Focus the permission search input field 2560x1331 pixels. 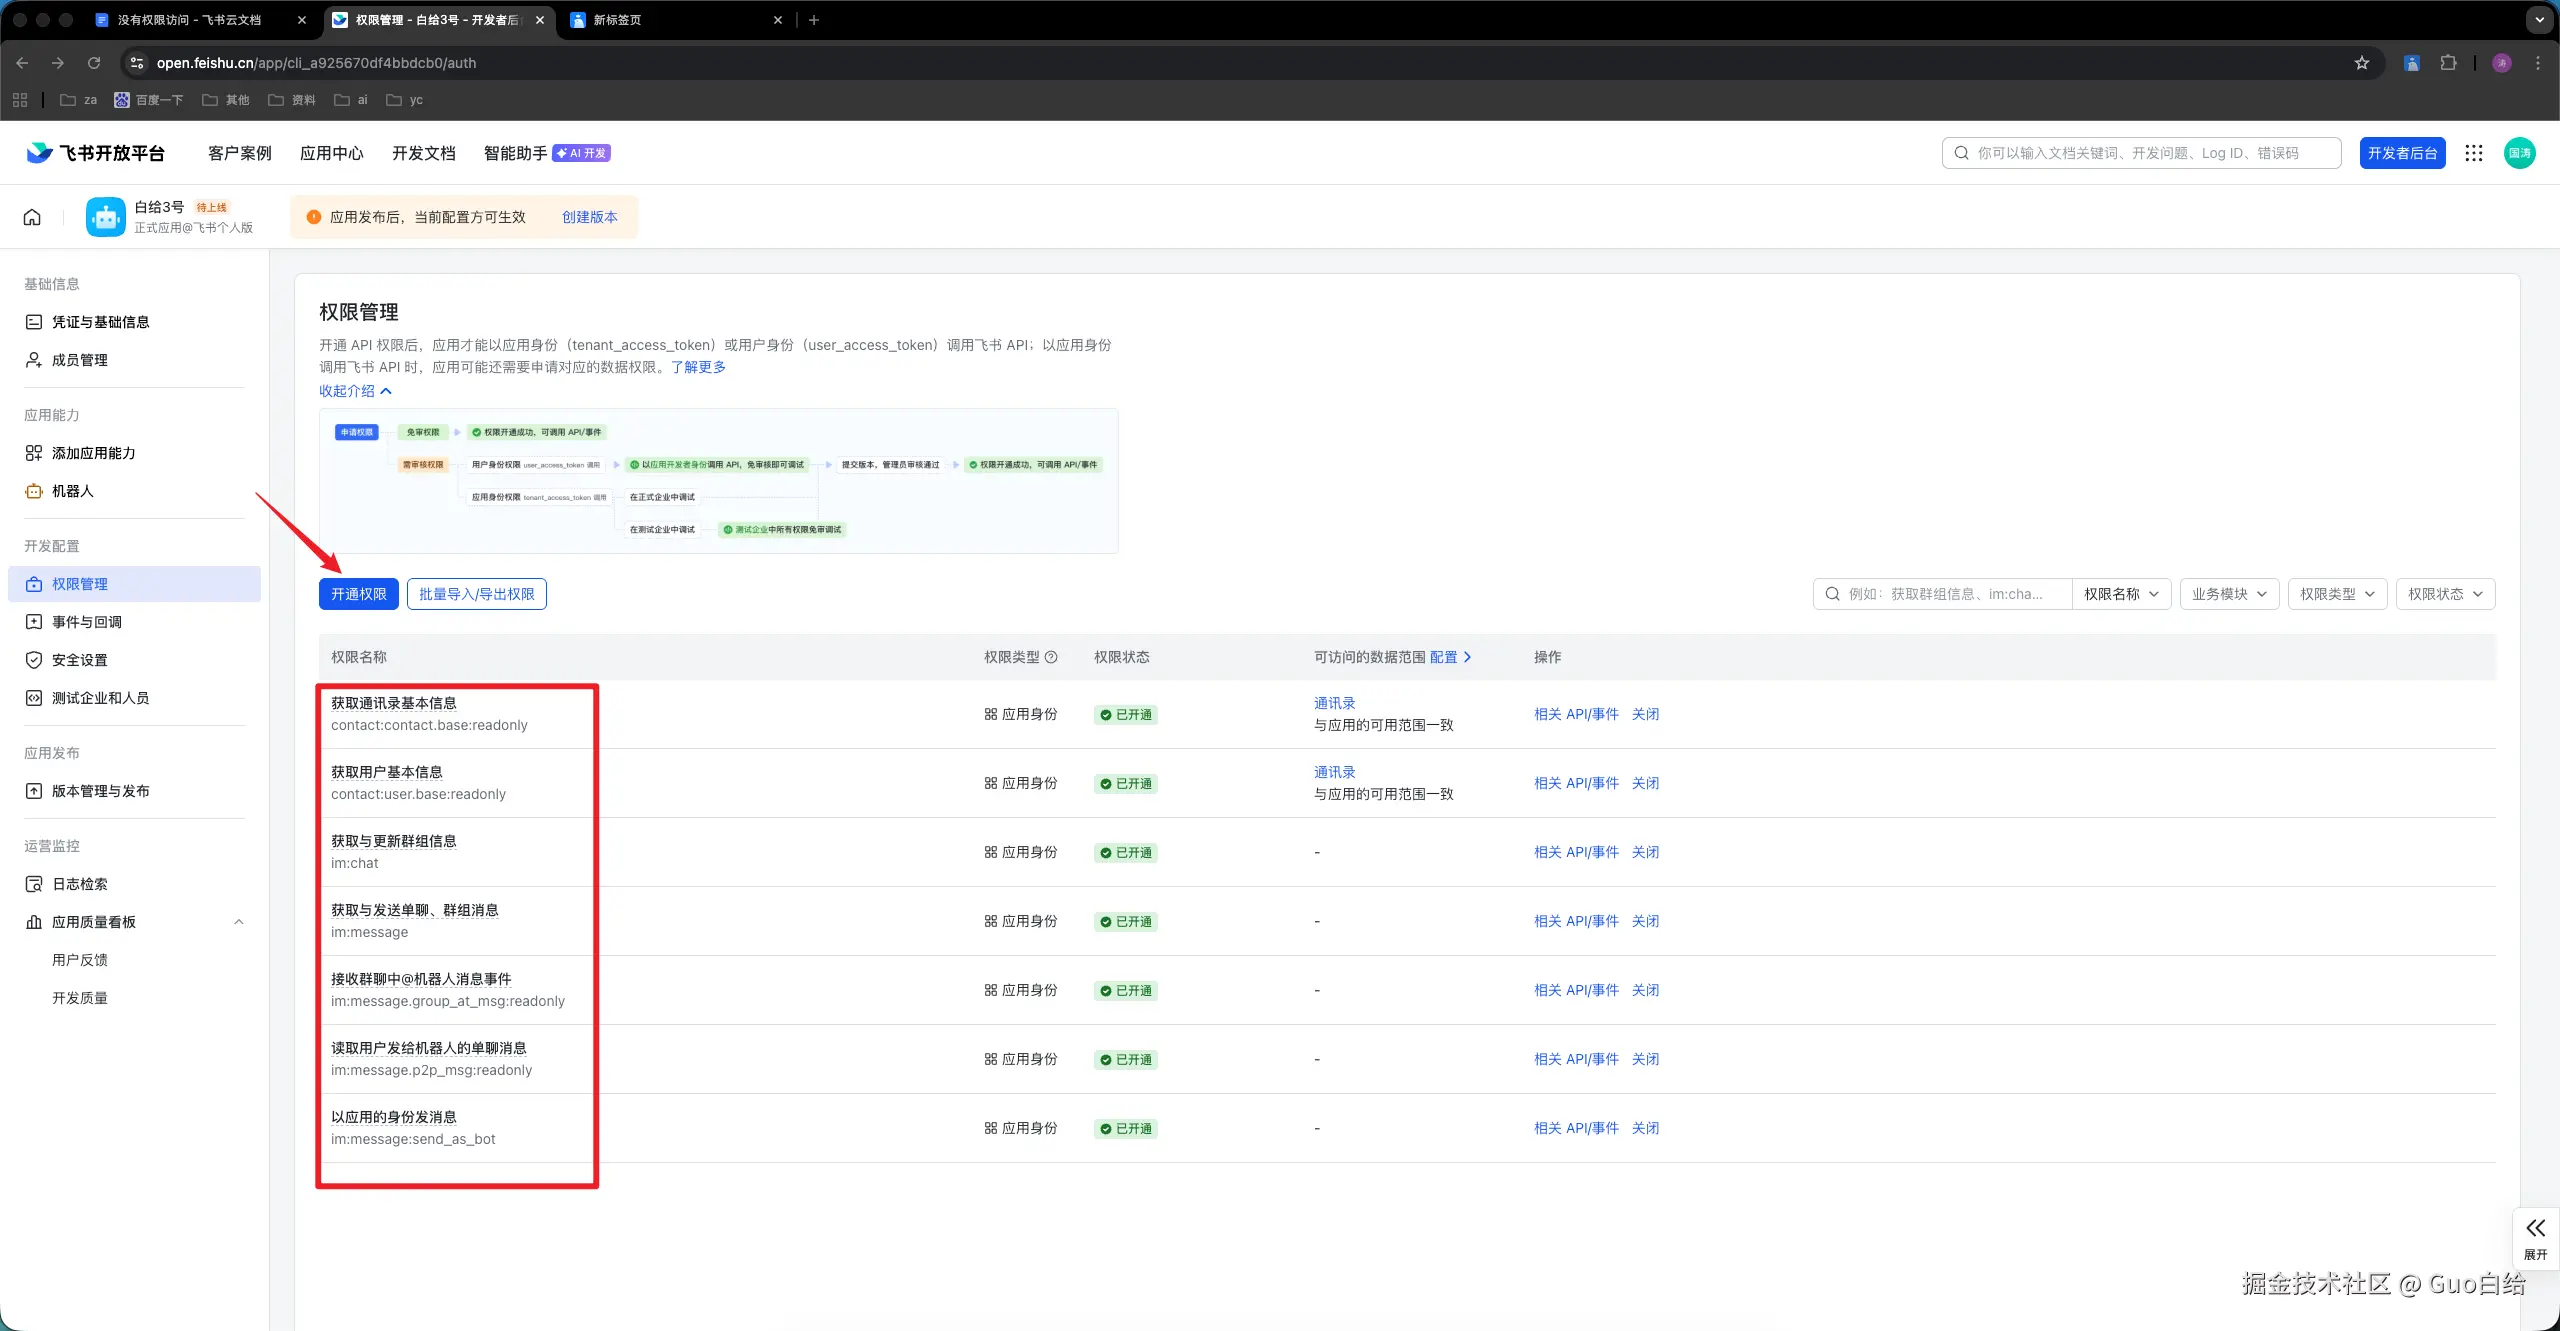[x=1942, y=594]
